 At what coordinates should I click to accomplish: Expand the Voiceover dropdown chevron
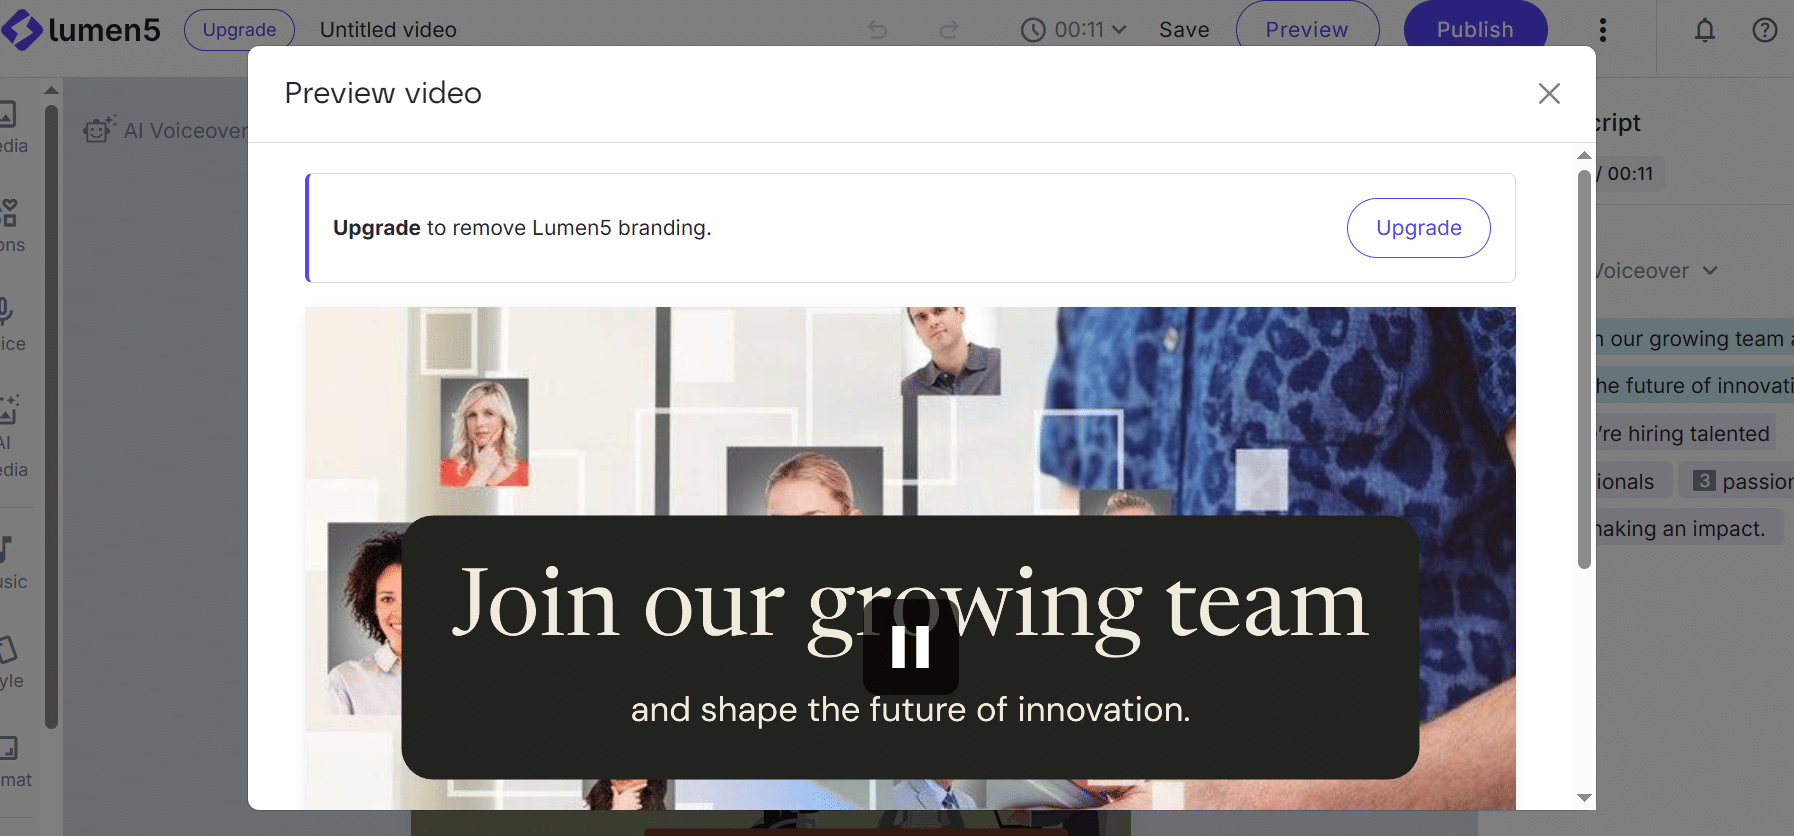pos(1710,270)
